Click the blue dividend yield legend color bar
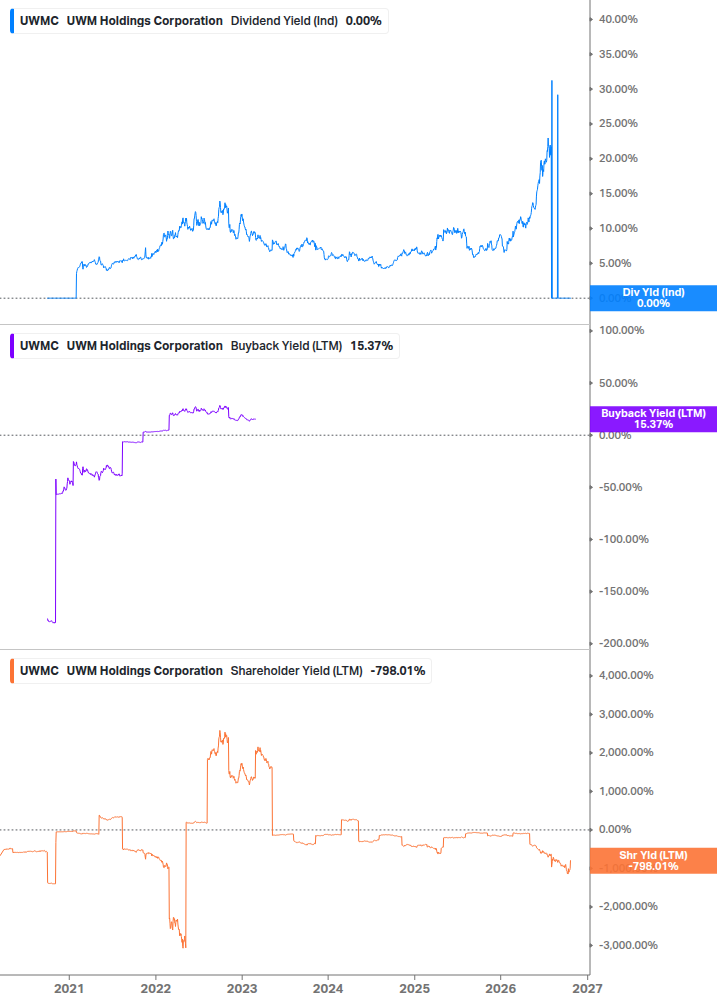Viewport: 717px width, 1005px height. click(12, 21)
